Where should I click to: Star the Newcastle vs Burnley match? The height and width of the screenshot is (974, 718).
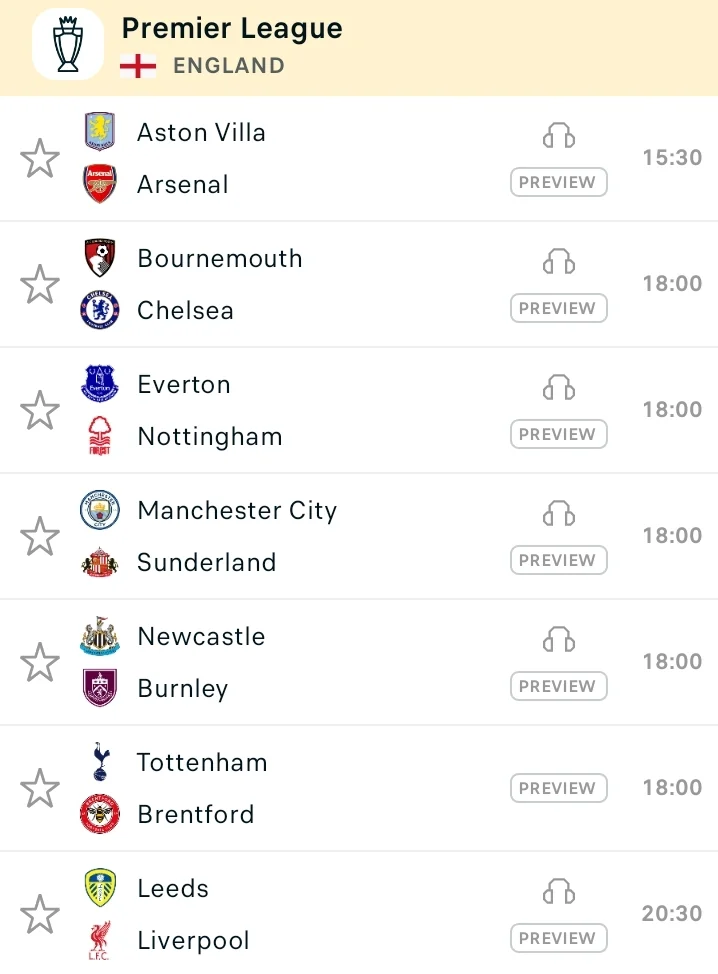(40, 663)
